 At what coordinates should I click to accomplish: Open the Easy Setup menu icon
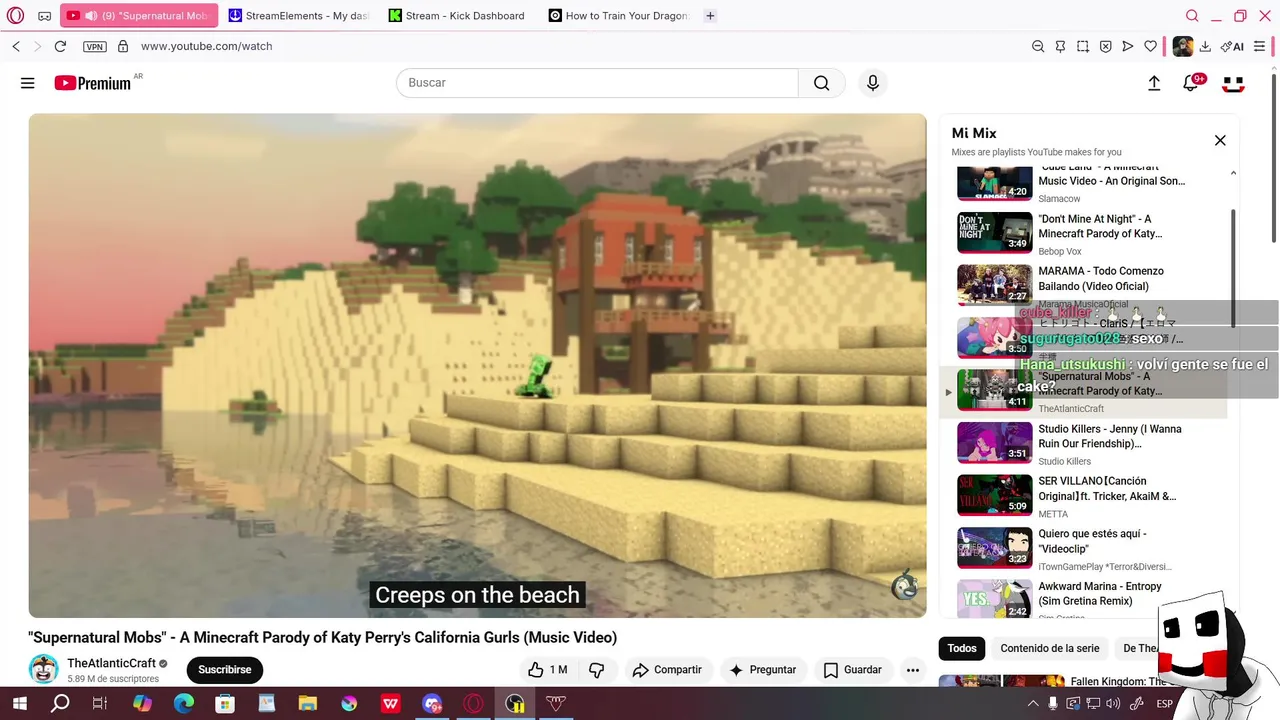point(1259,46)
